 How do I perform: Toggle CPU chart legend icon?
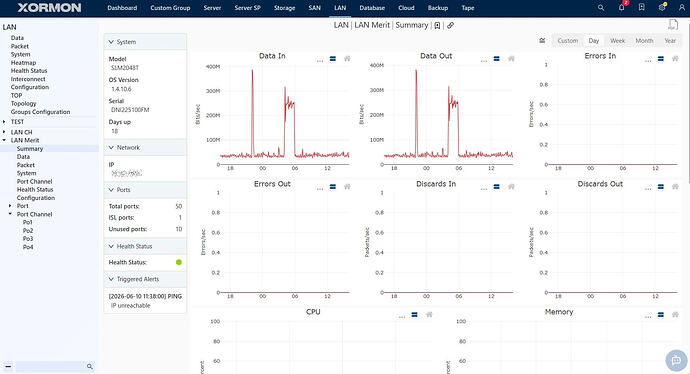point(415,315)
